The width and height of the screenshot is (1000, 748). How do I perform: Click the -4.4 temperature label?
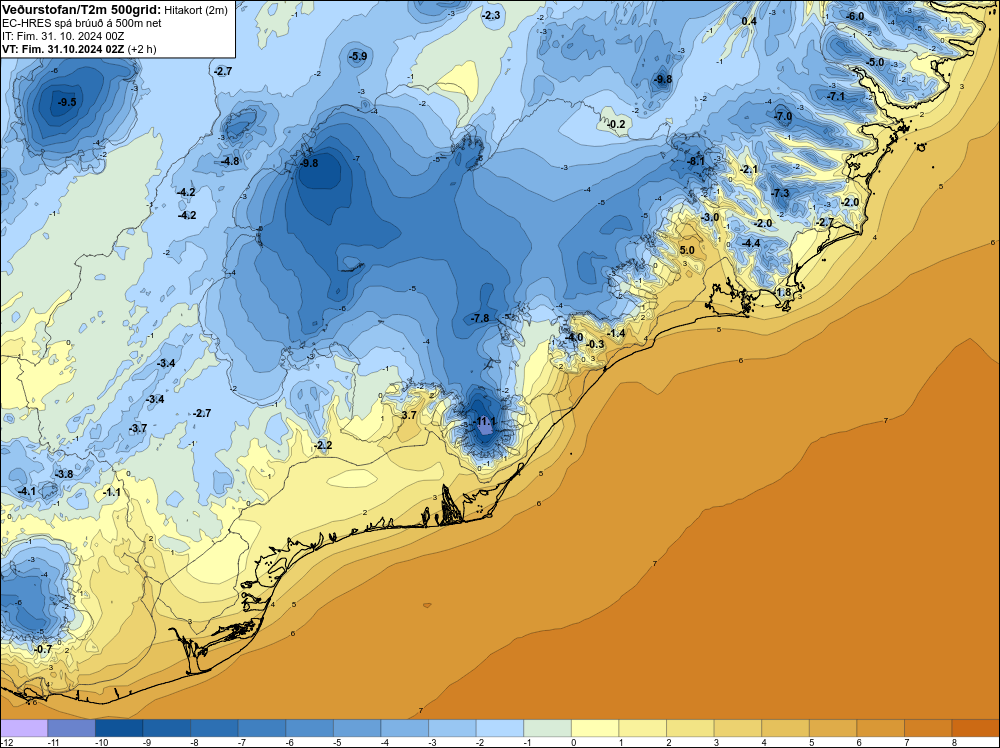(751, 243)
